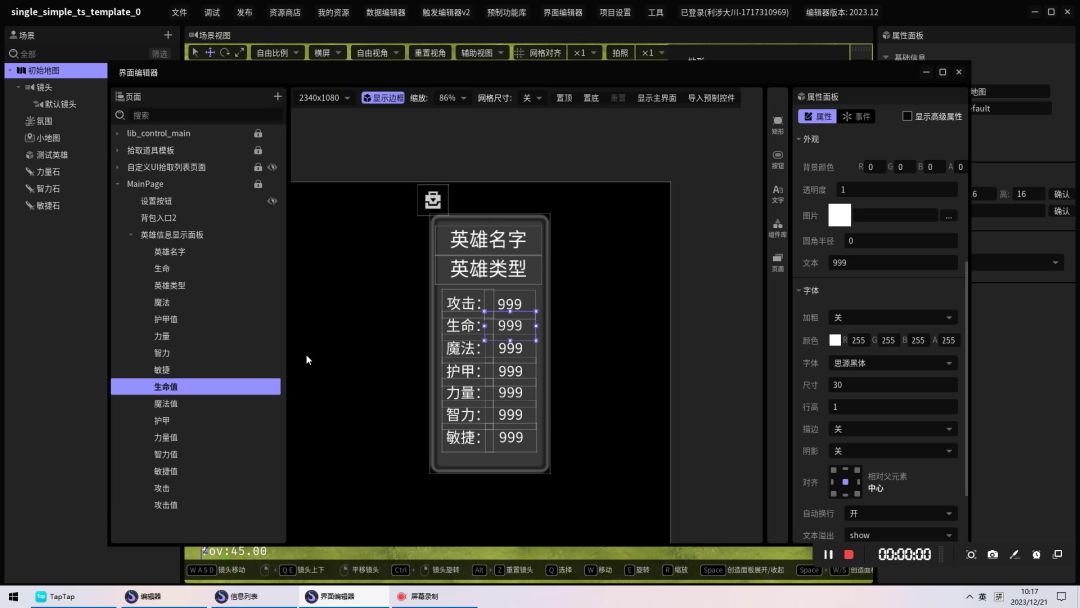The height and width of the screenshot is (608, 1080).
Task: Toggle the 显示边框 show border button
Action: coord(383,98)
